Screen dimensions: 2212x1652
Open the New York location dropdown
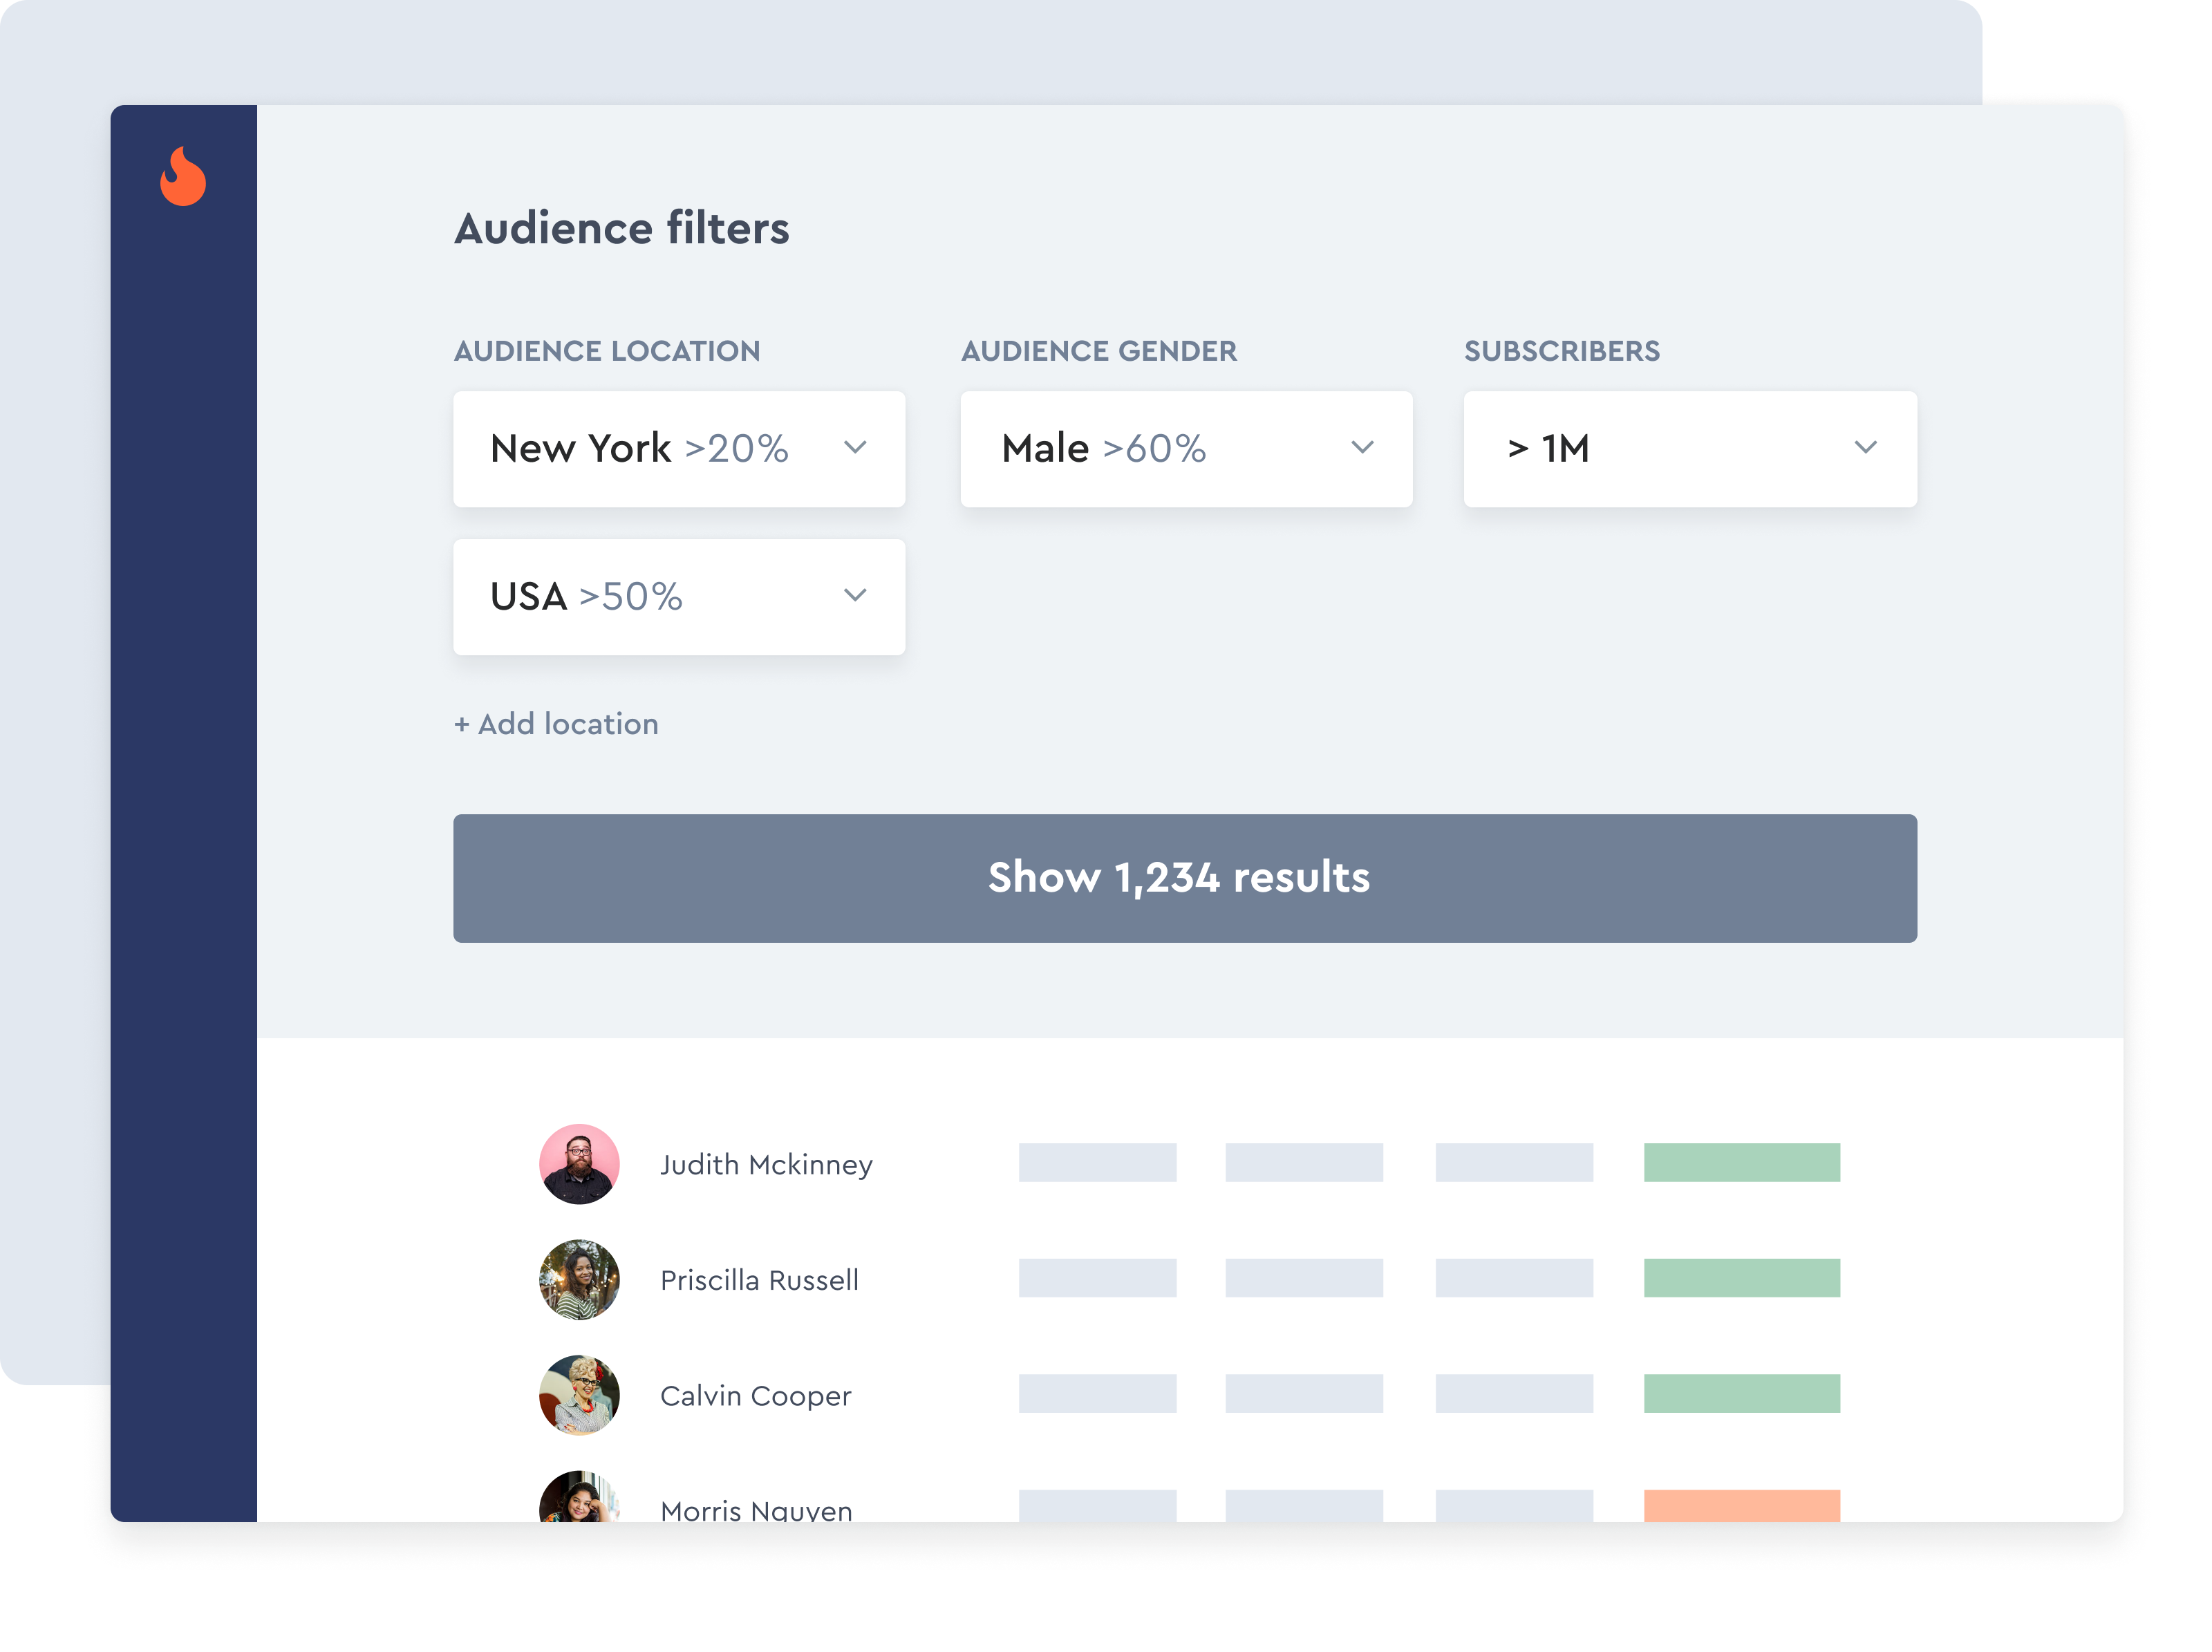click(678, 449)
